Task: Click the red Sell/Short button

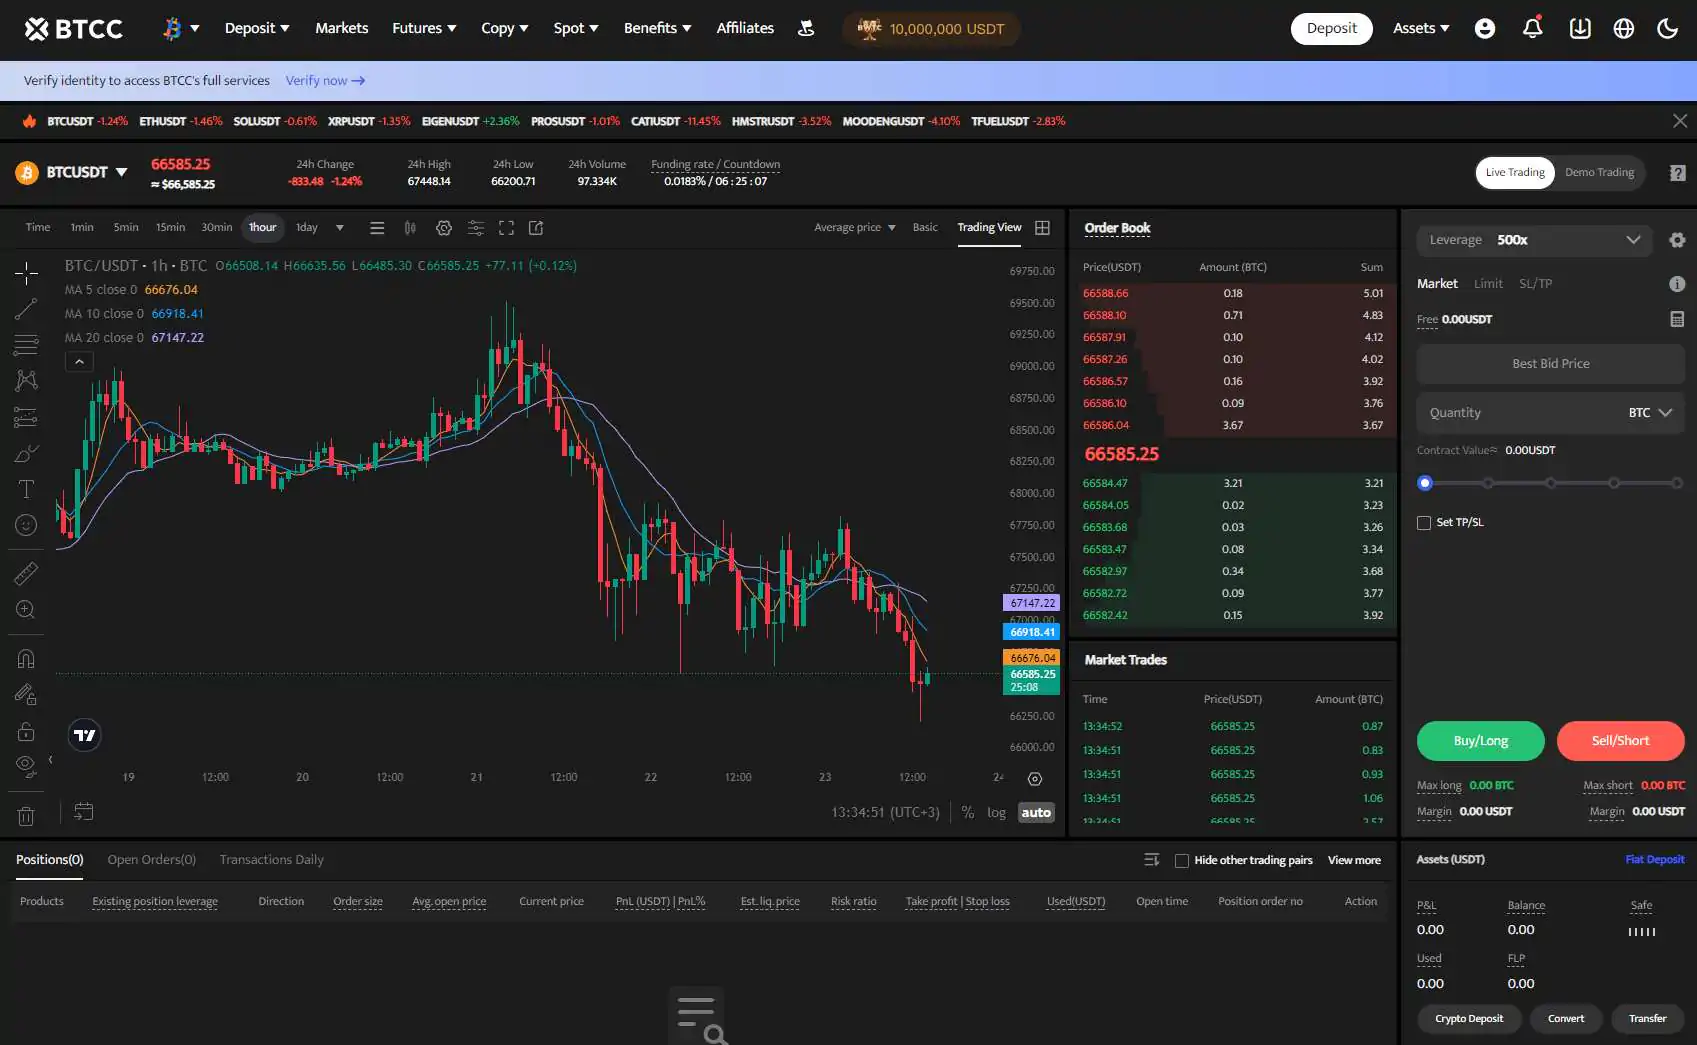Action: click(1620, 741)
